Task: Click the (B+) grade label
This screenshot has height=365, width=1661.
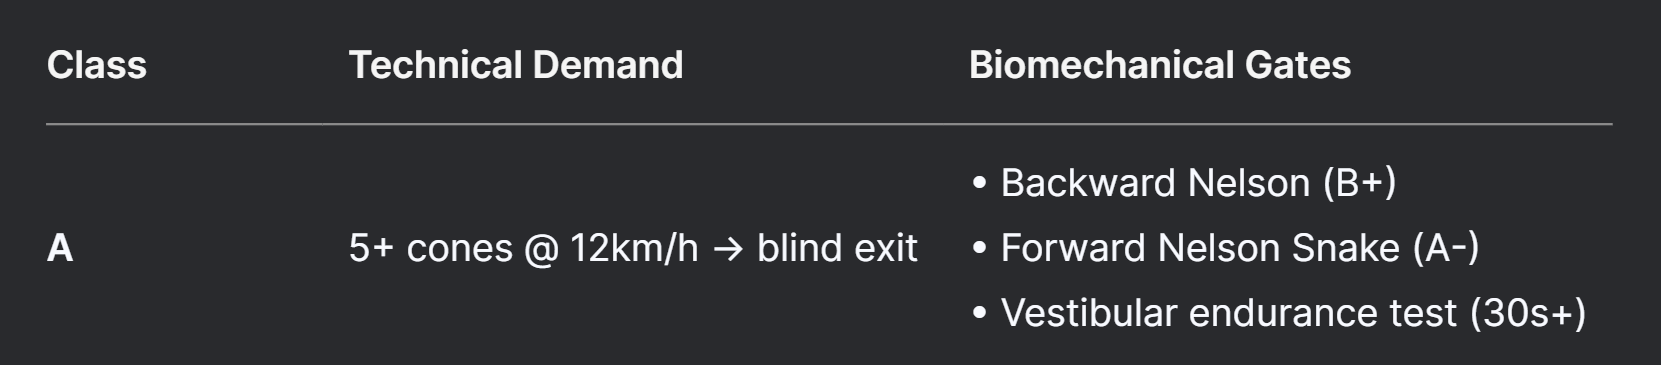Action: coord(1359,183)
